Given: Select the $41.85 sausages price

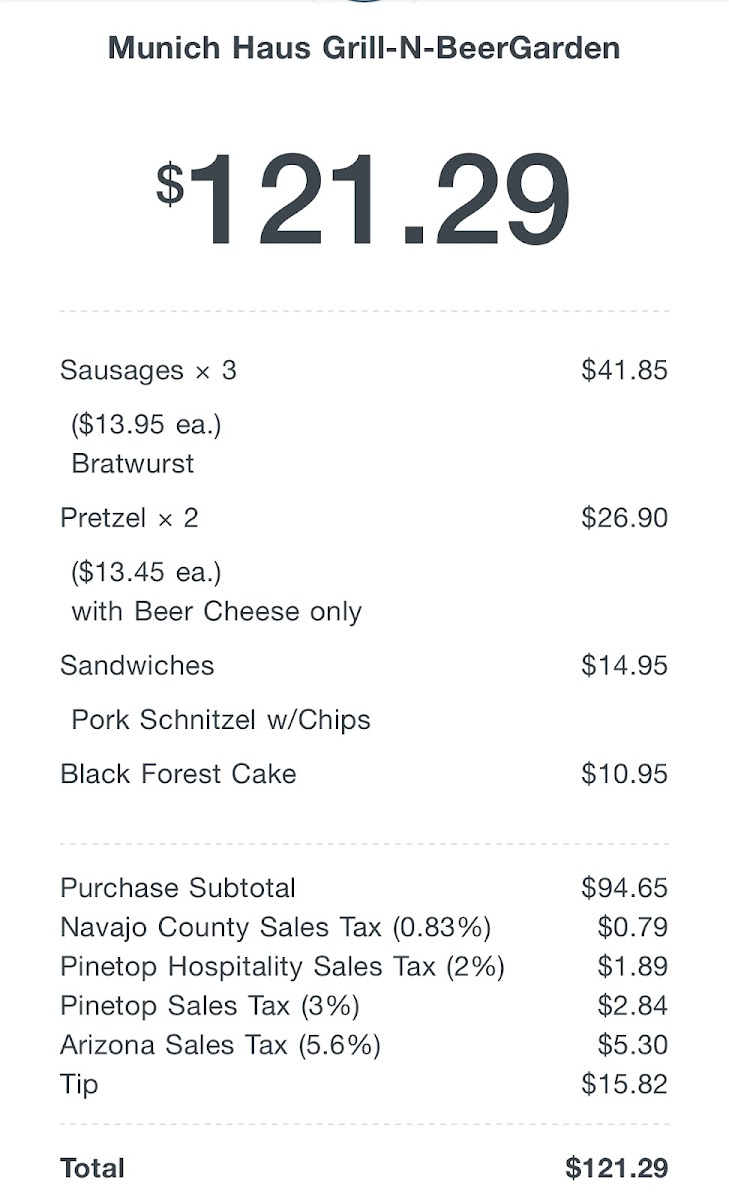Looking at the screenshot, I should (x=624, y=370).
